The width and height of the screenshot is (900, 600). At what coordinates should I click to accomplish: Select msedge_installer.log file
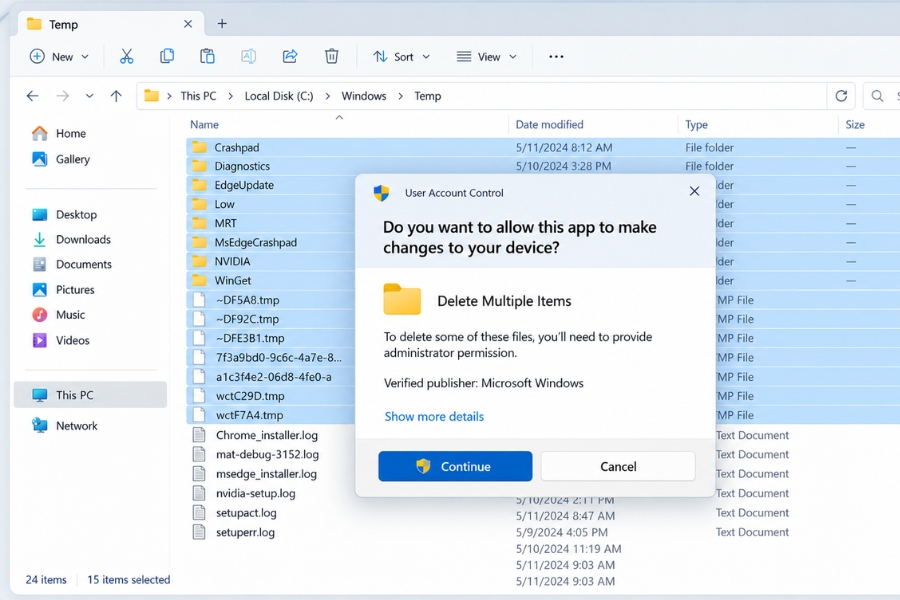point(266,474)
